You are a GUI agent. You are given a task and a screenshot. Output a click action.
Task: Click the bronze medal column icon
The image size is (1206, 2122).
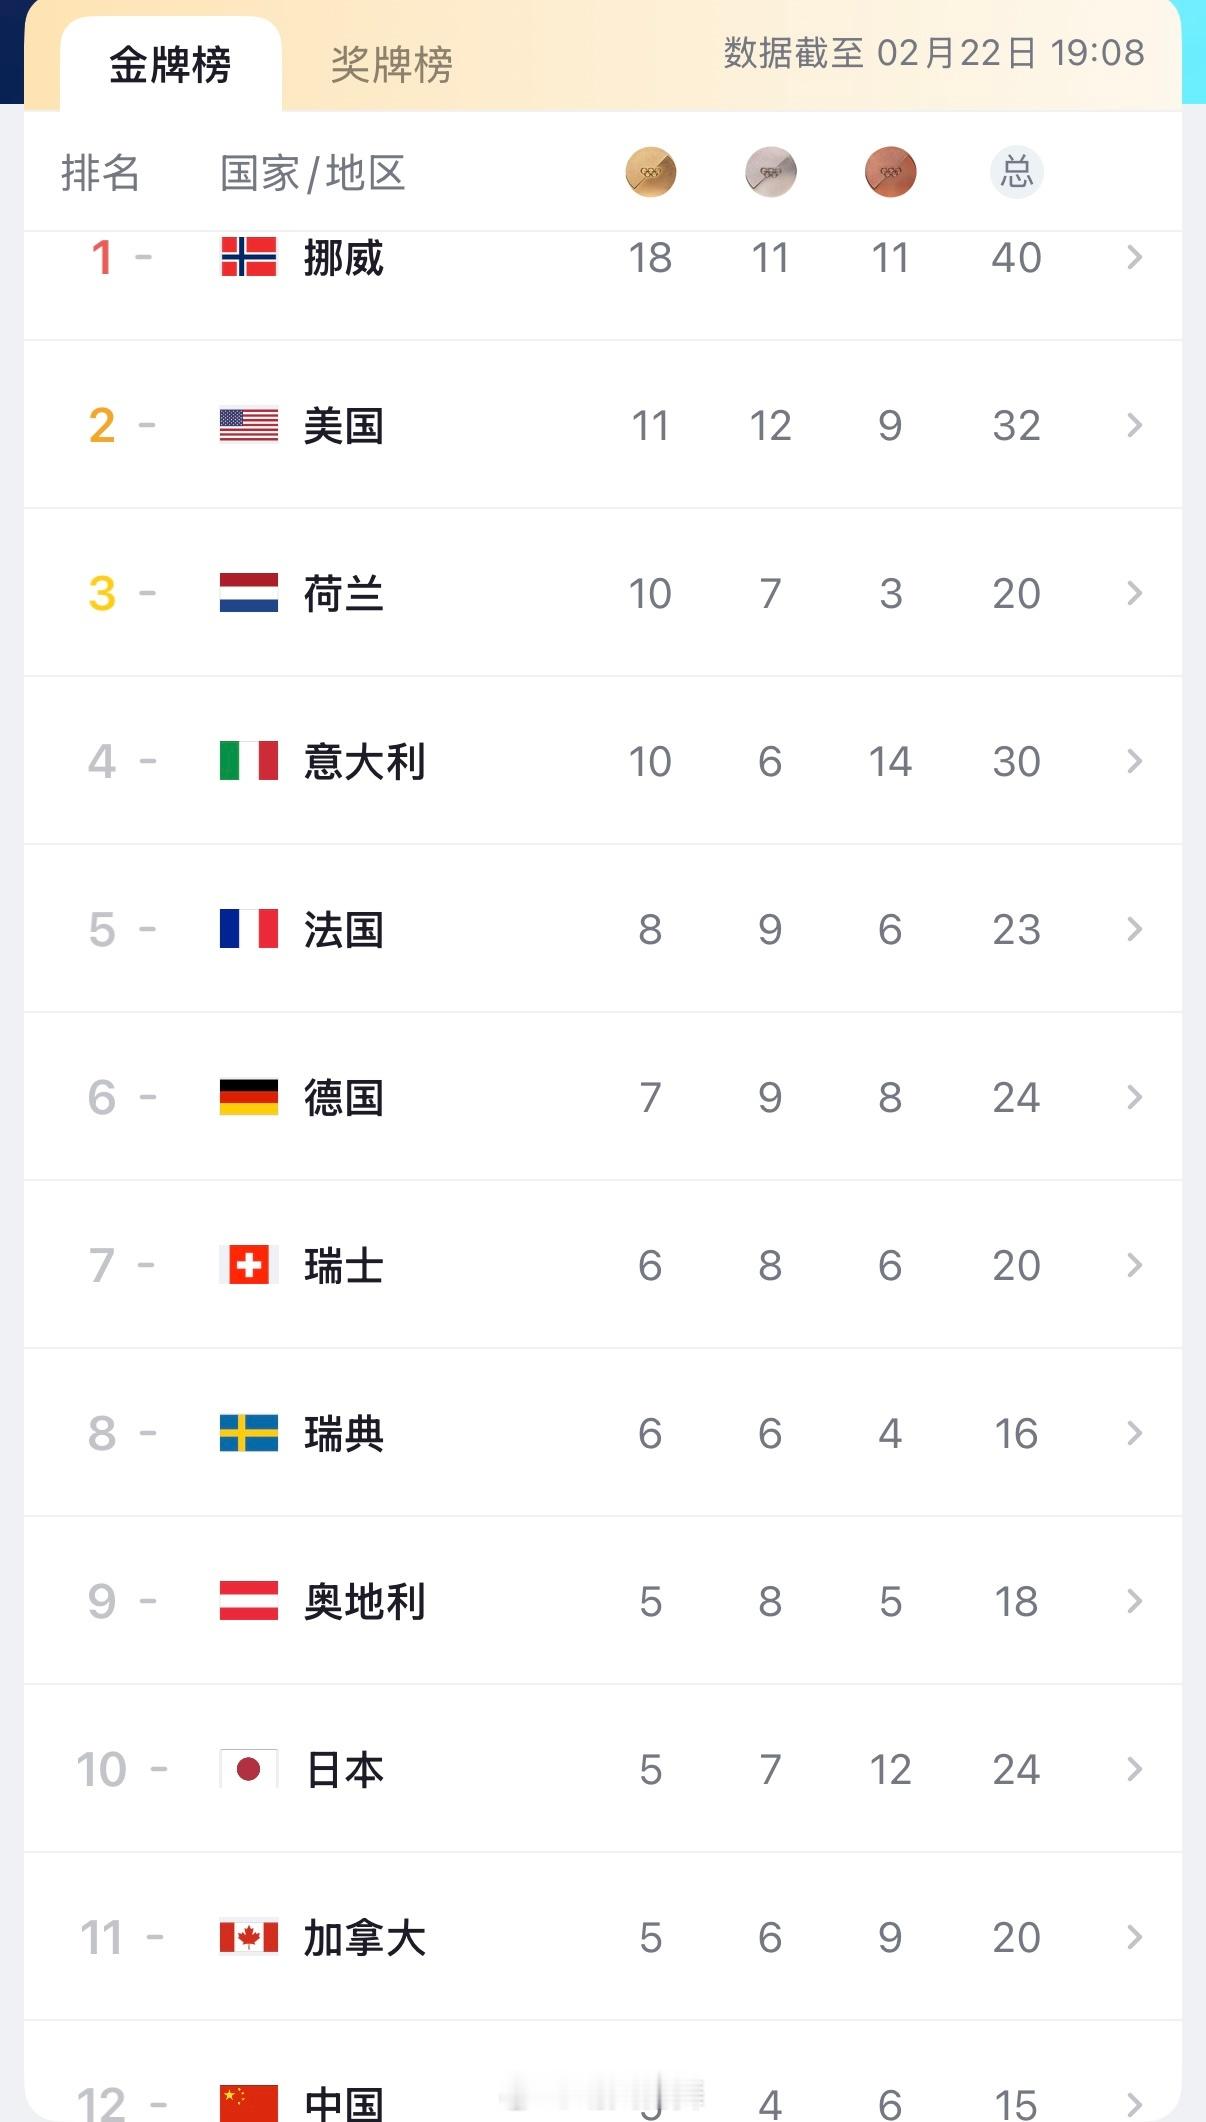coord(890,172)
